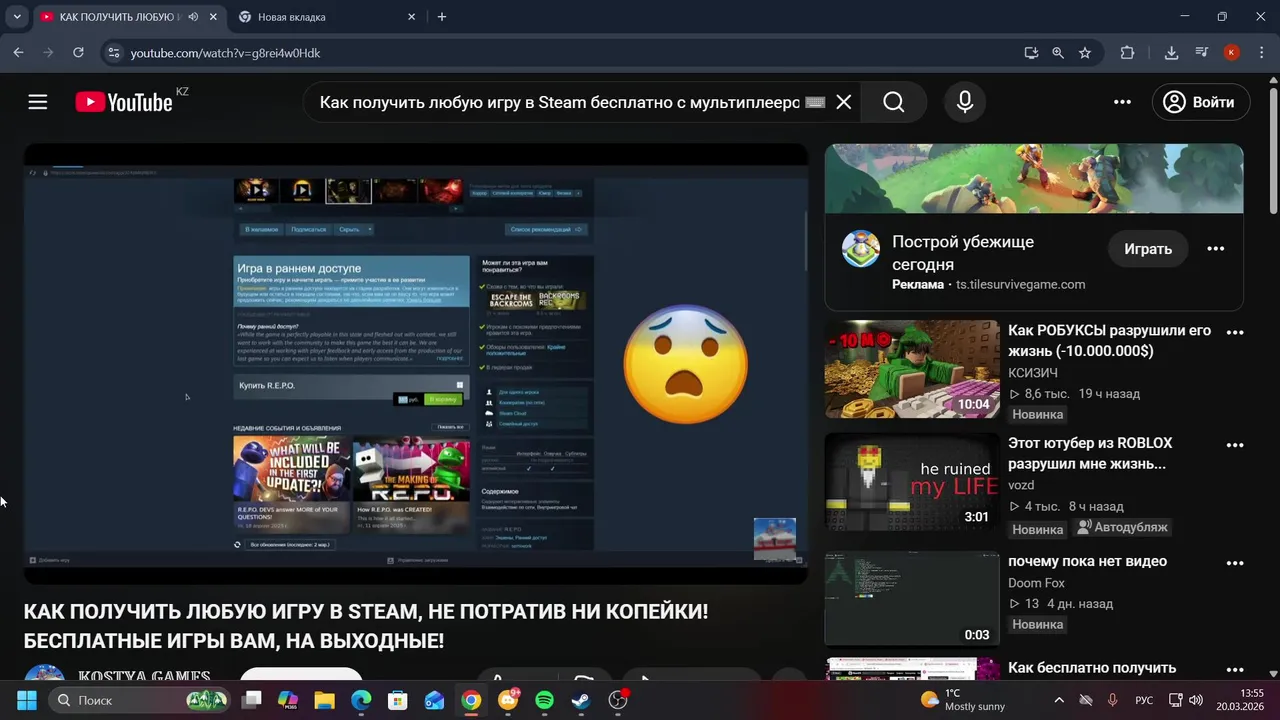The width and height of the screenshot is (1280, 720).
Task: Click the address bar URL
Action: point(226,53)
